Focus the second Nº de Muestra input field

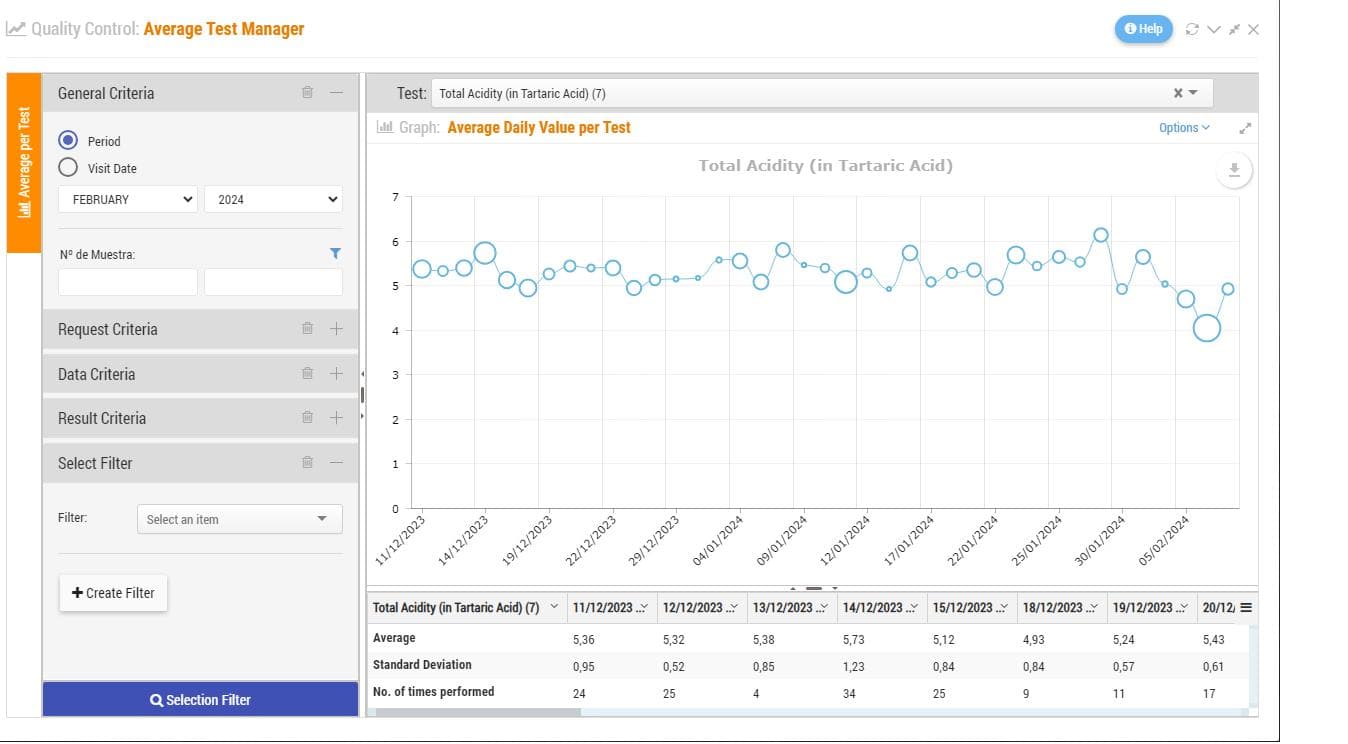[273, 282]
